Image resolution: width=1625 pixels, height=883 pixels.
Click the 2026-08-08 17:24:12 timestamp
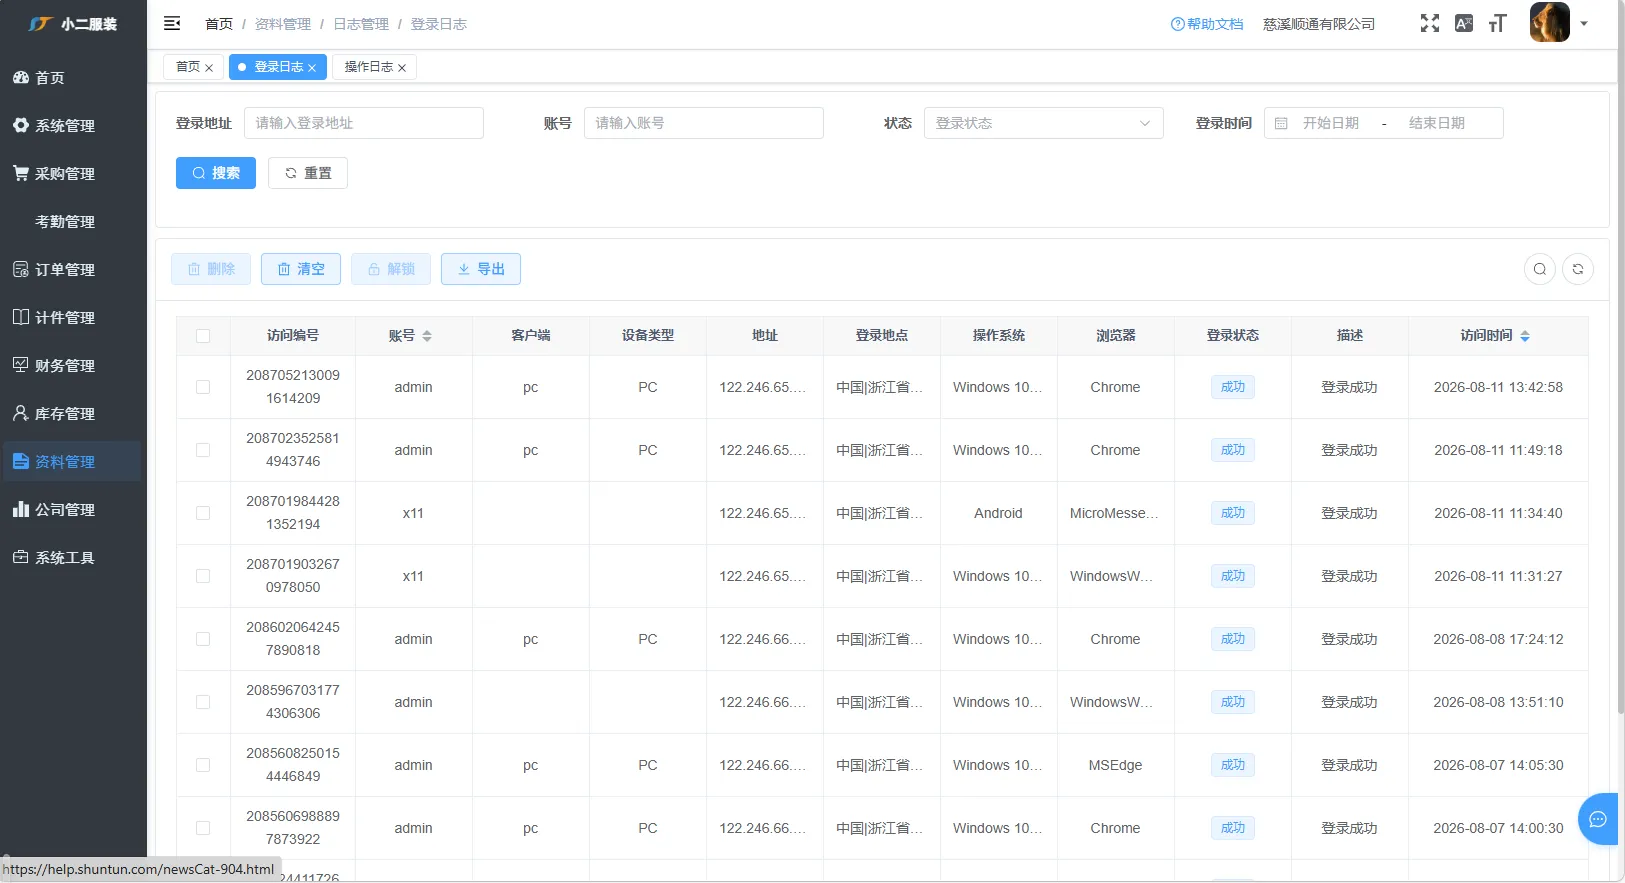1498,639
